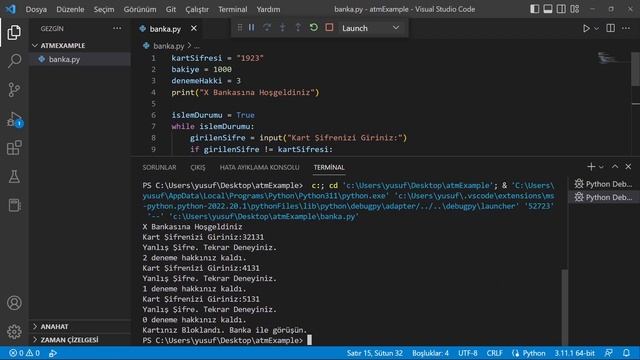Viewport: 640px width, 360px height.
Task: Click the Step Over debug button
Action: click(267, 28)
